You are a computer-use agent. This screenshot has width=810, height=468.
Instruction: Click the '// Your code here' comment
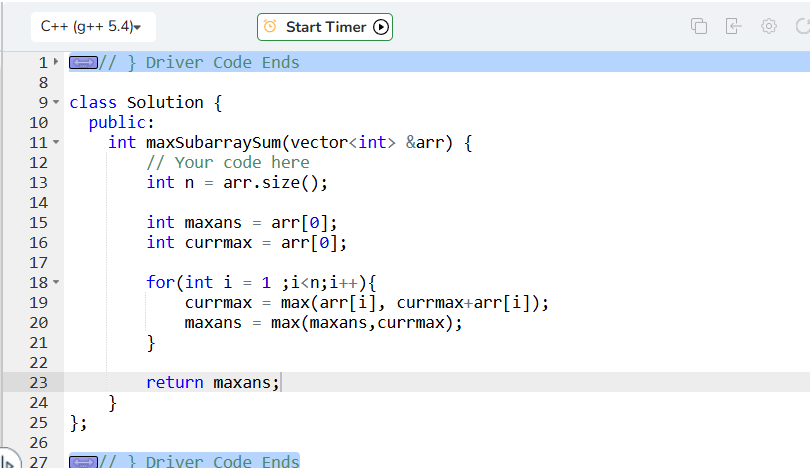pyautogui.click(x=228, y=163)
